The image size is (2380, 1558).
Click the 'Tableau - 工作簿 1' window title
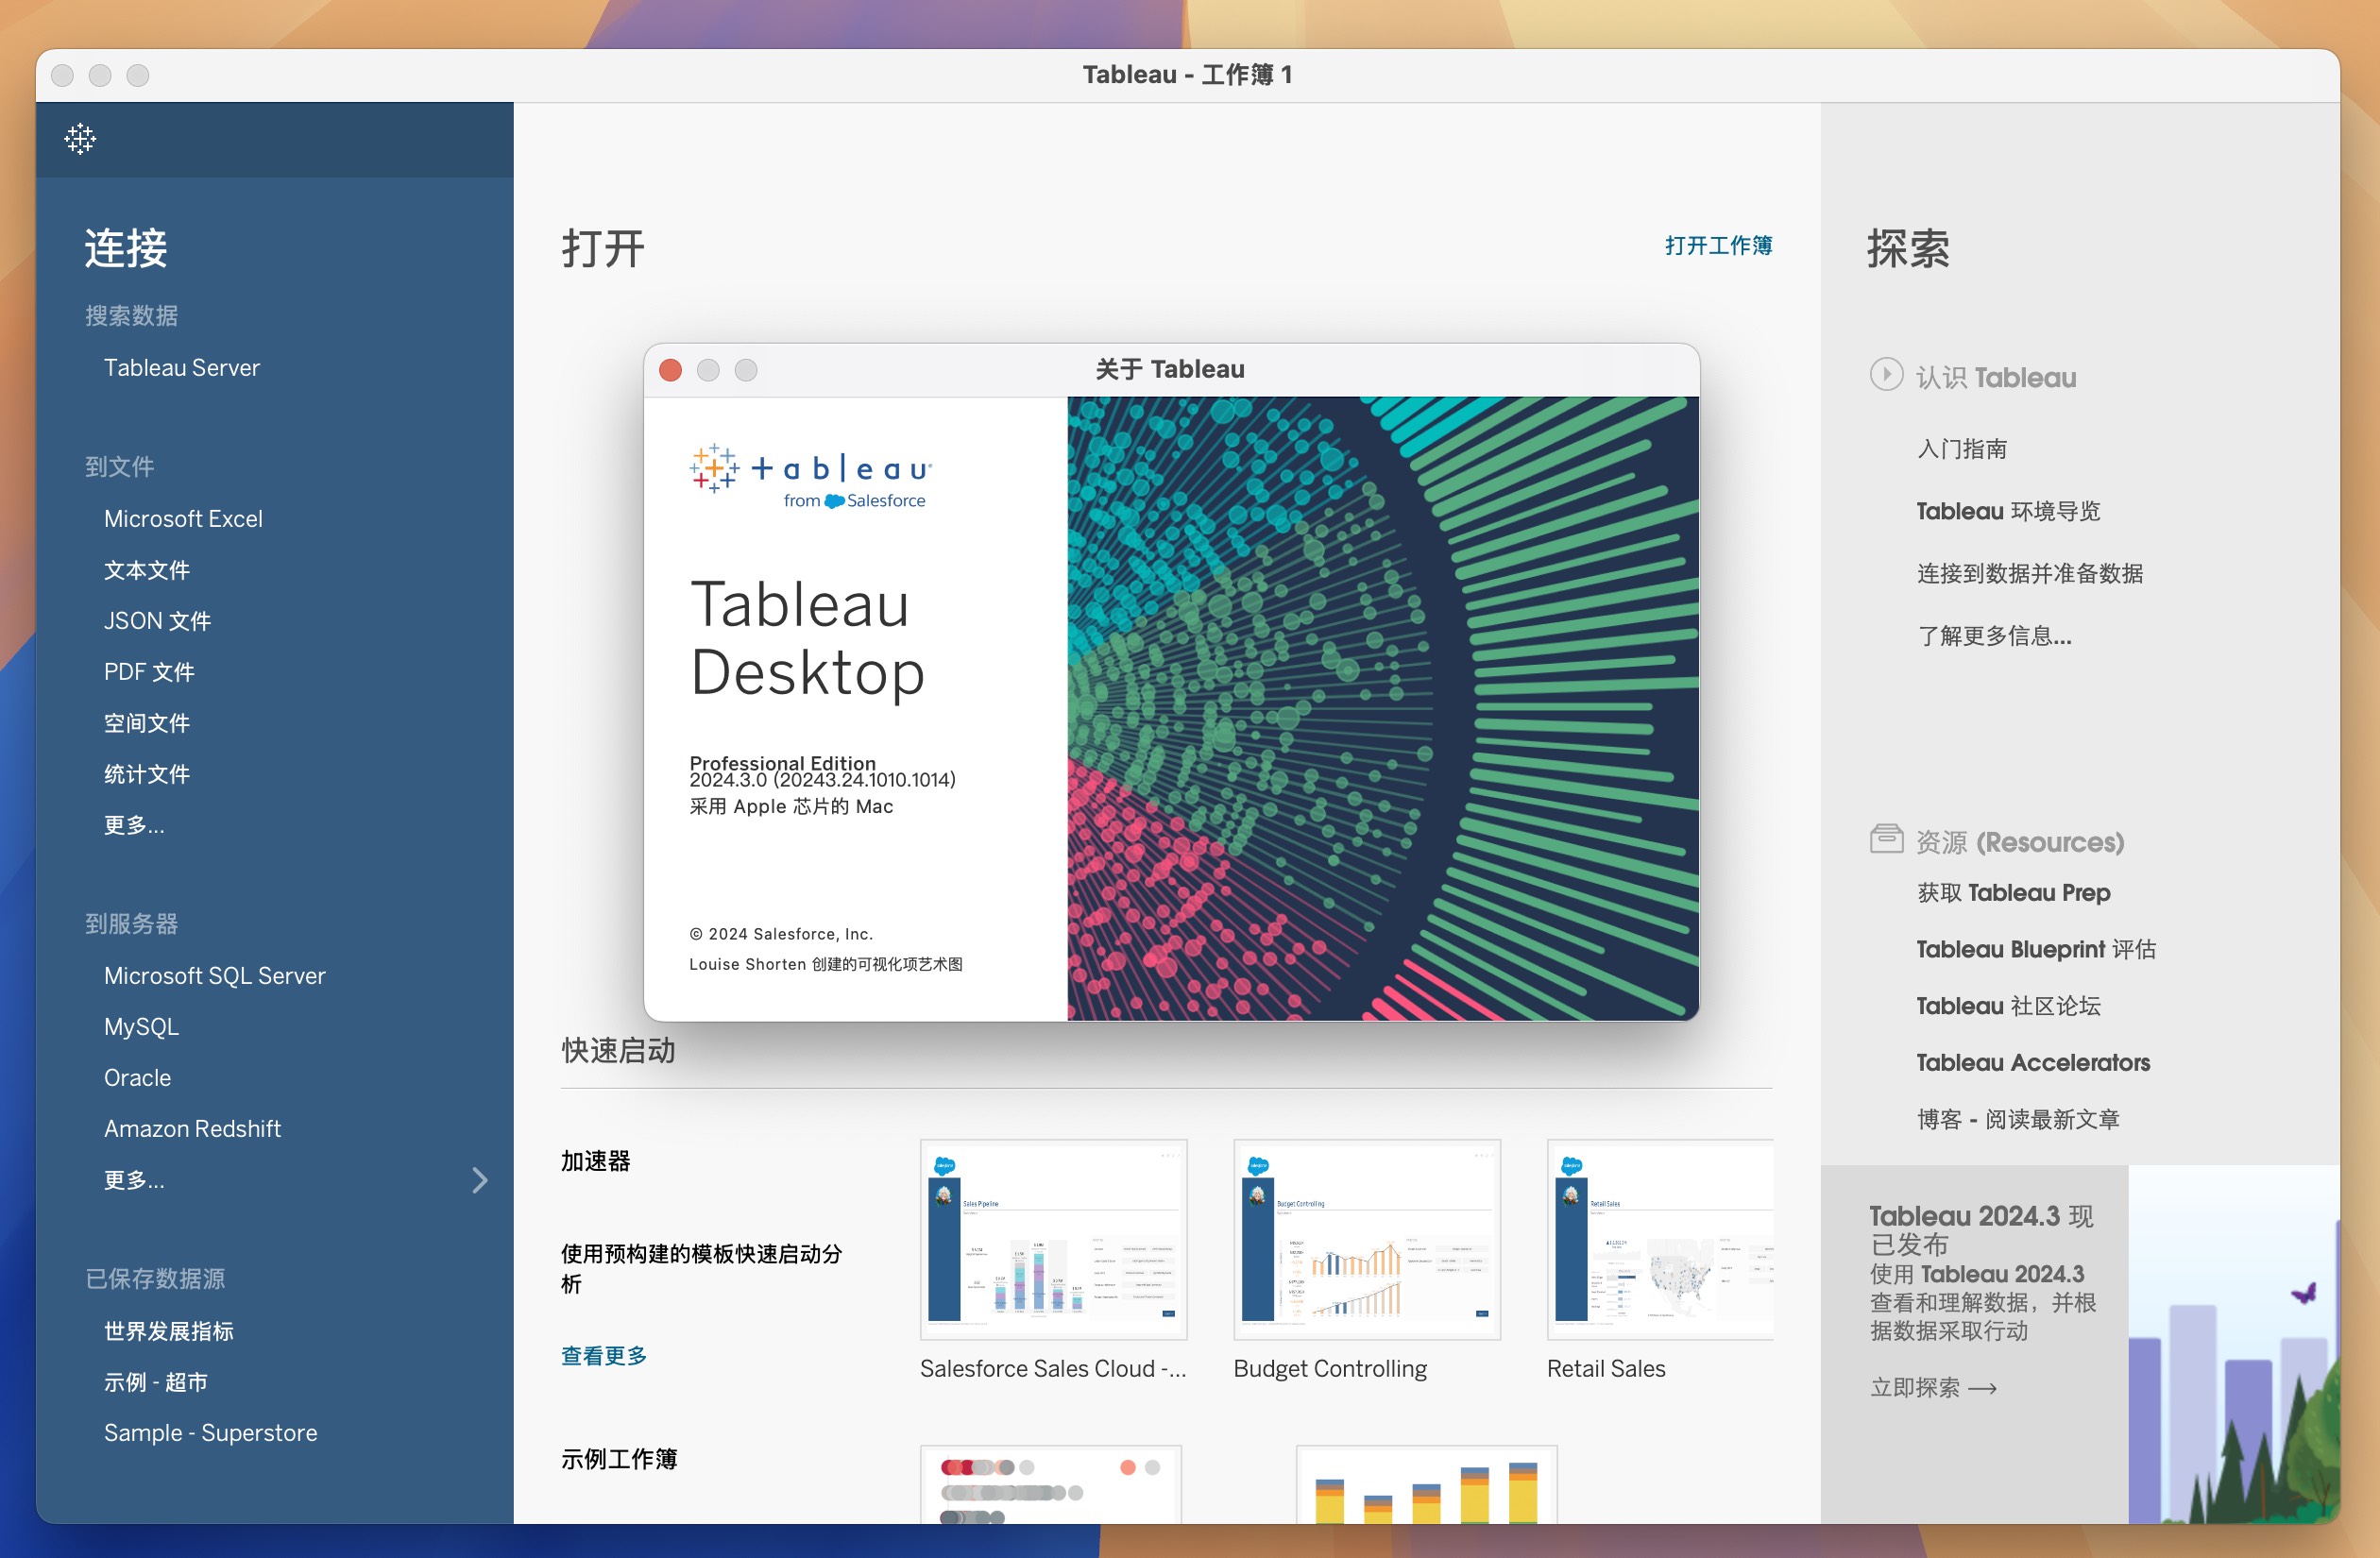click(x=1187, y=75)
